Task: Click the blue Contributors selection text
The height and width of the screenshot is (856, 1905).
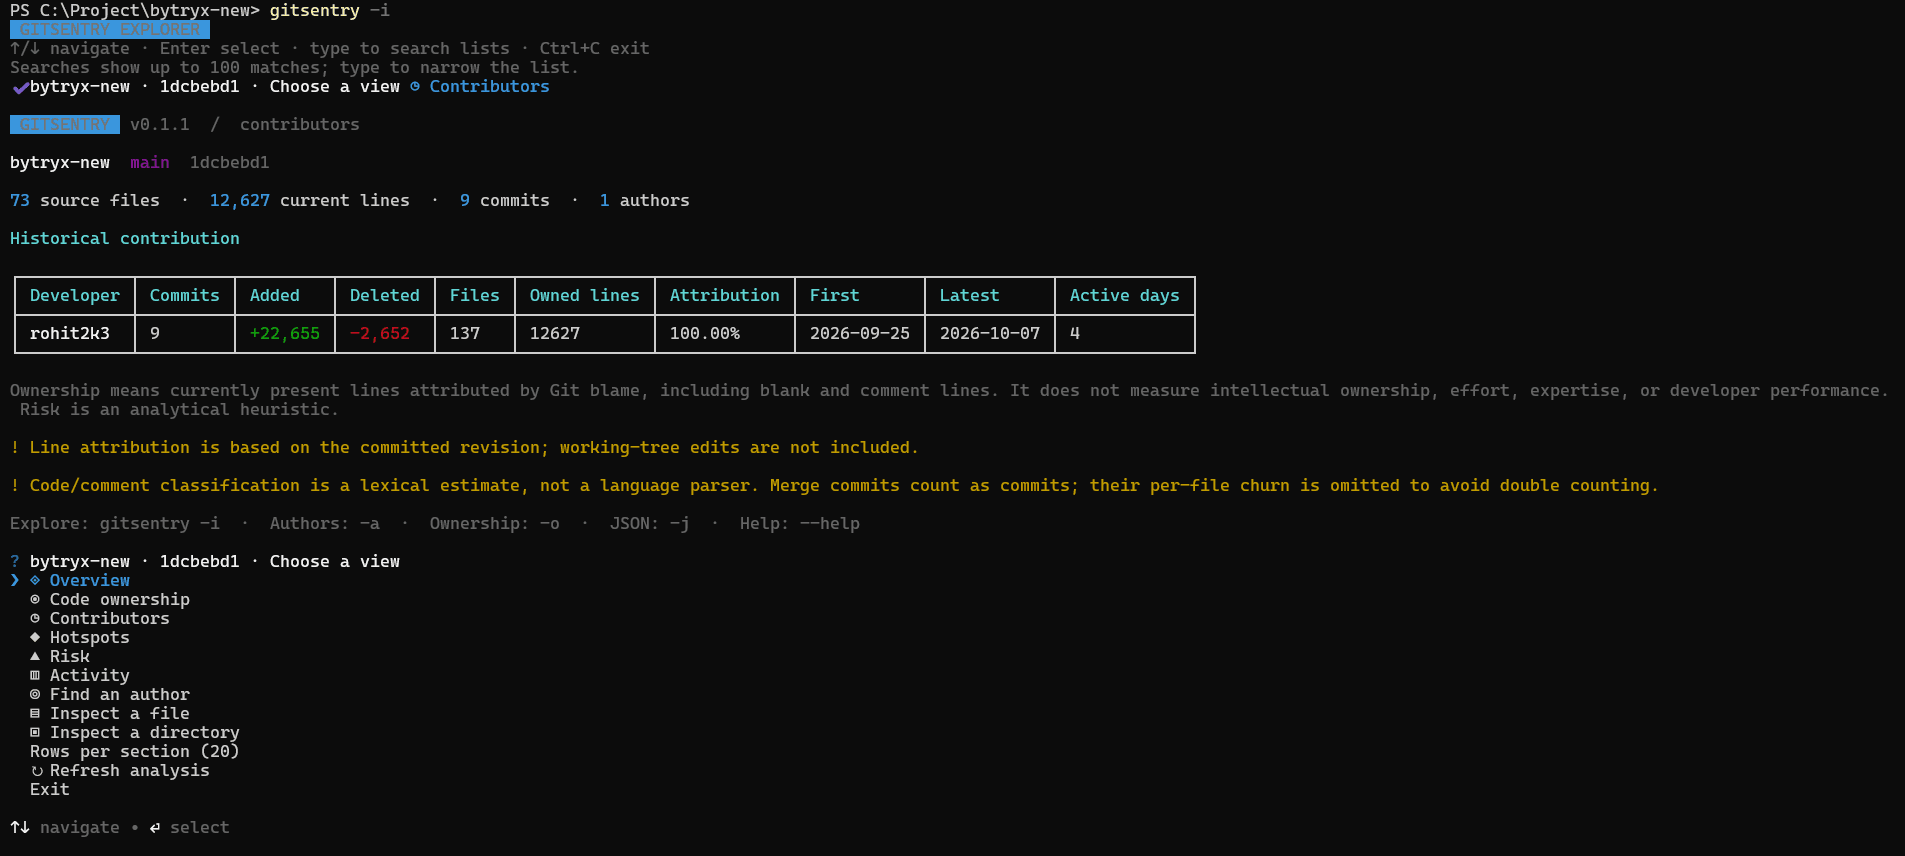Action: (490, 87)
